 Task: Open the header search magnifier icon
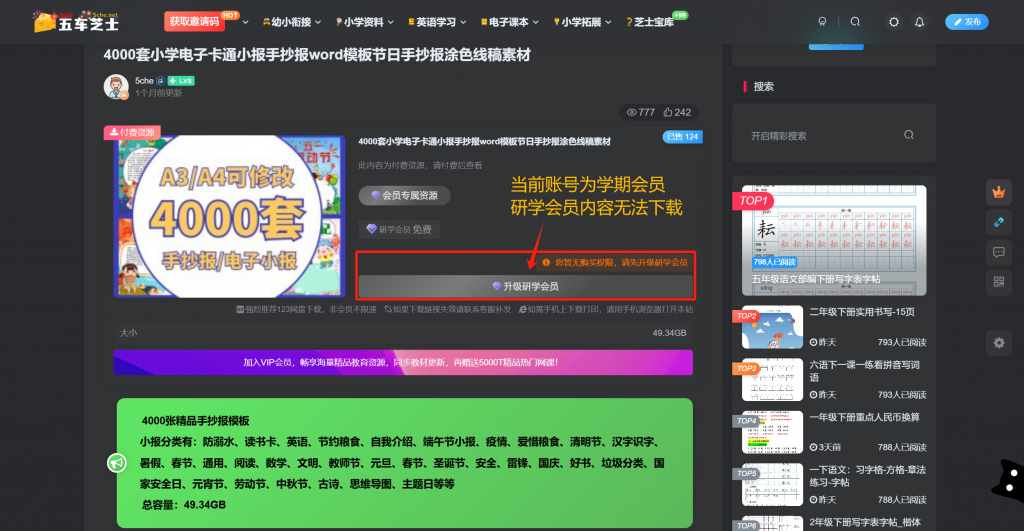(855, 22)
